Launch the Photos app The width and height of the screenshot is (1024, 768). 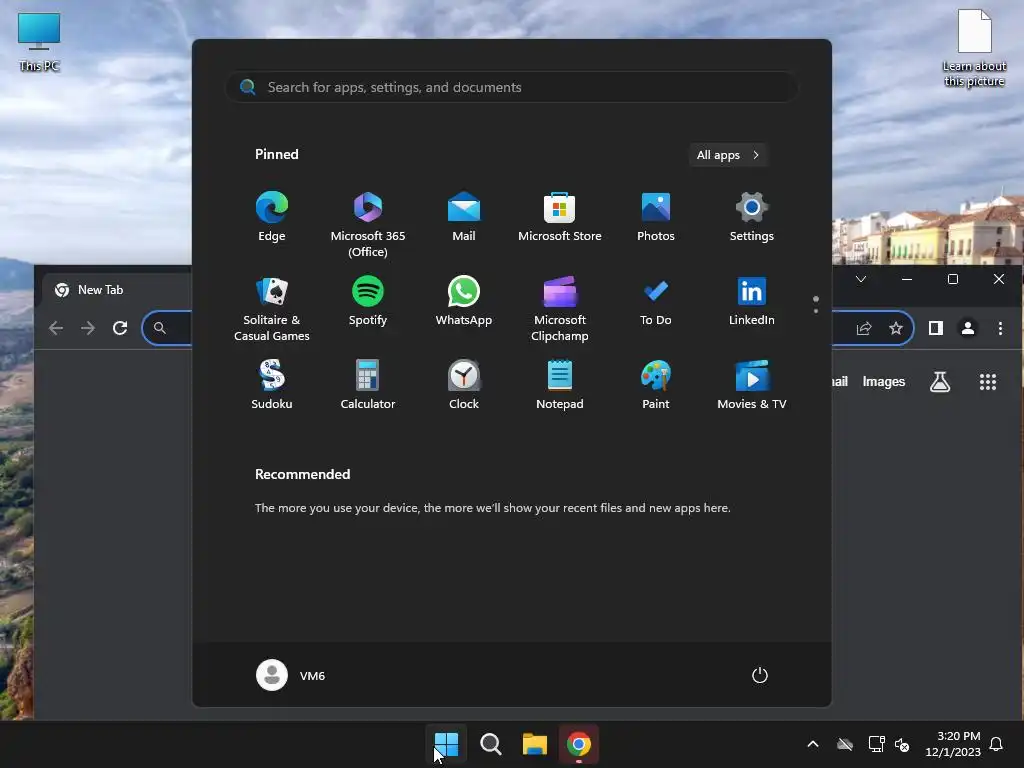tap(656, 216)
